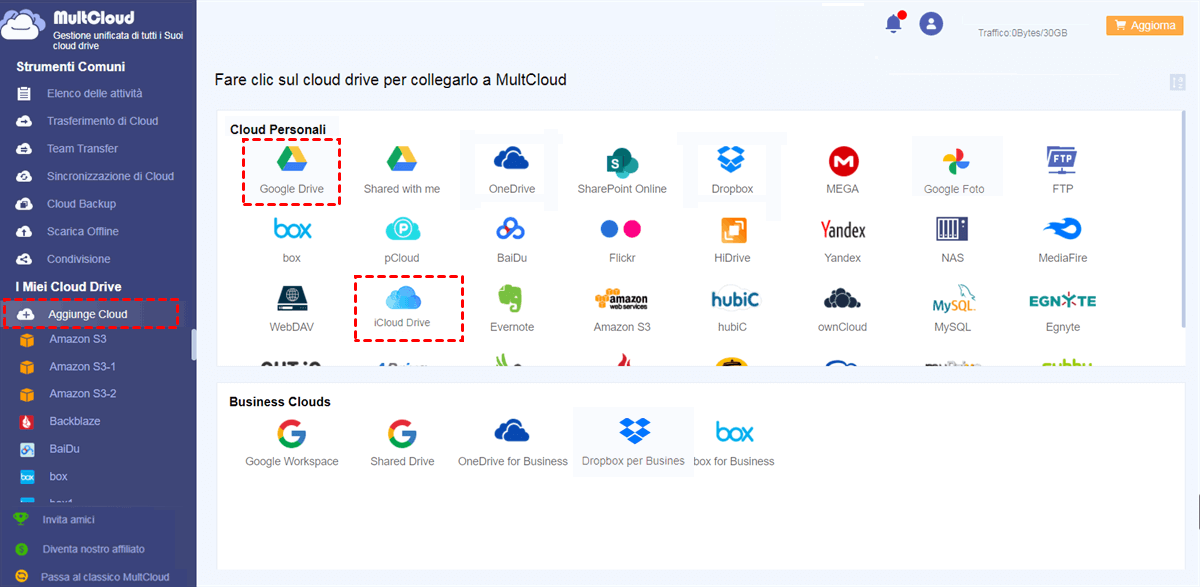The height and width of the screenshot is (587, 1200).
Task: Open Team Transfer section
Action: 82,149
